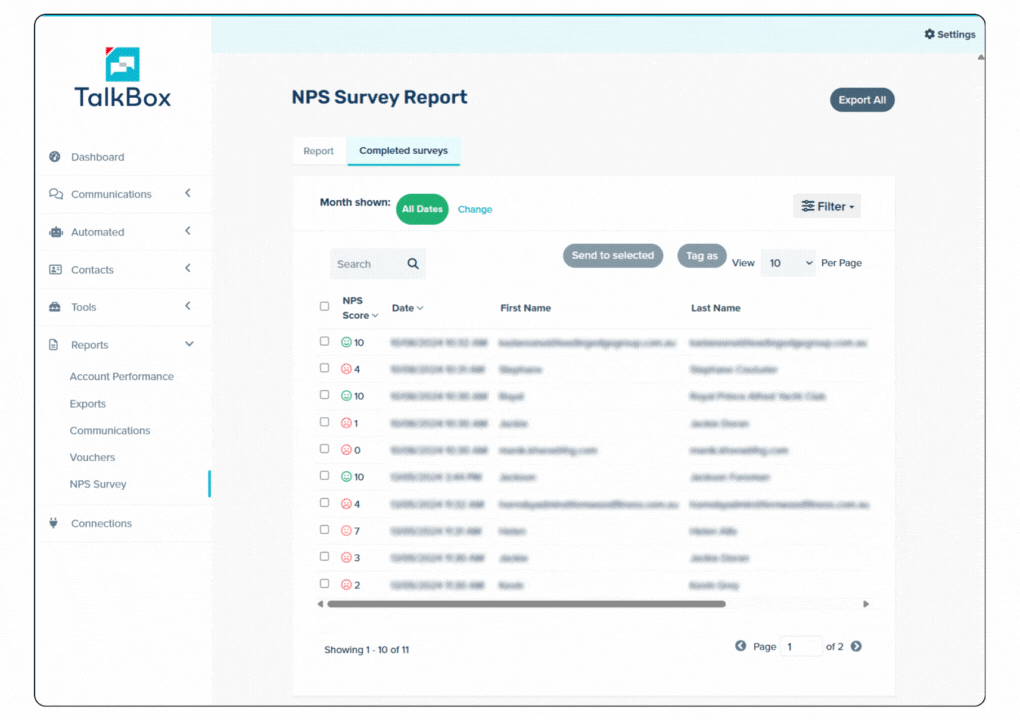Click the TalkBox logo
Image resolution: width=1020 pixels, height=720 pixels.
122,78
